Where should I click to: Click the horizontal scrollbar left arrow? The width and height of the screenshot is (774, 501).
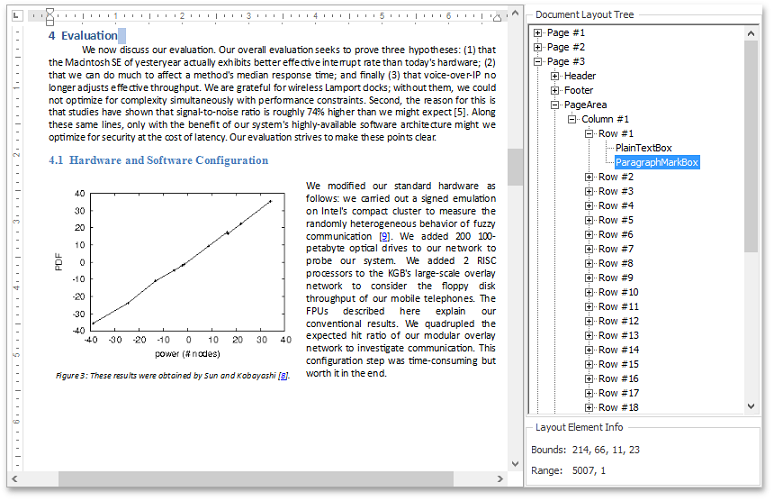pos(14,479)
